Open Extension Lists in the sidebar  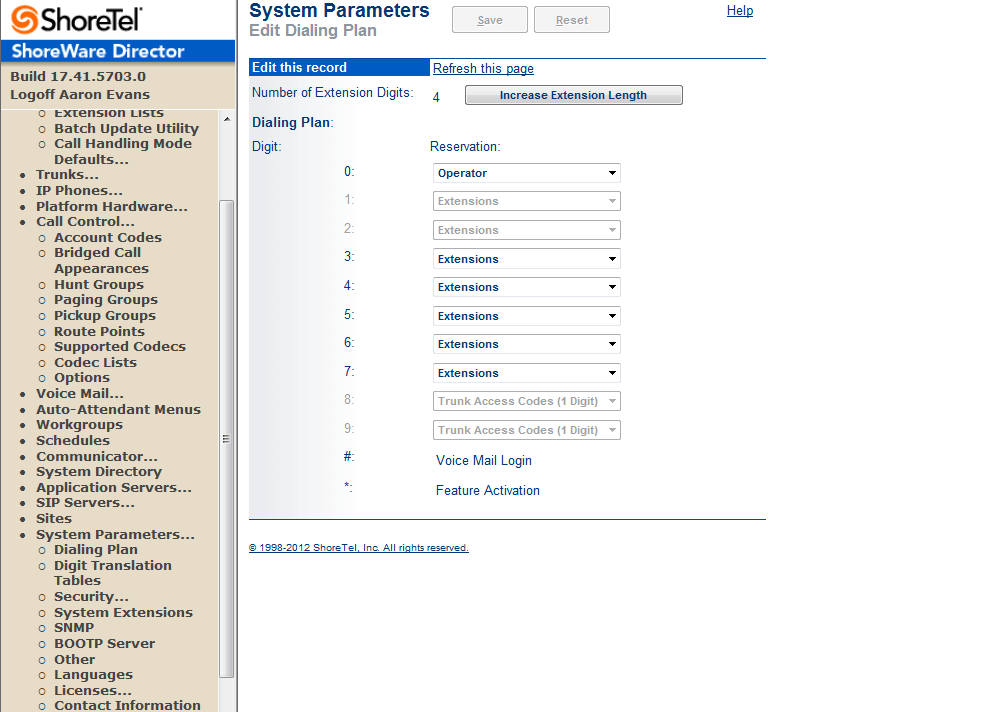[x=108, y=114]
